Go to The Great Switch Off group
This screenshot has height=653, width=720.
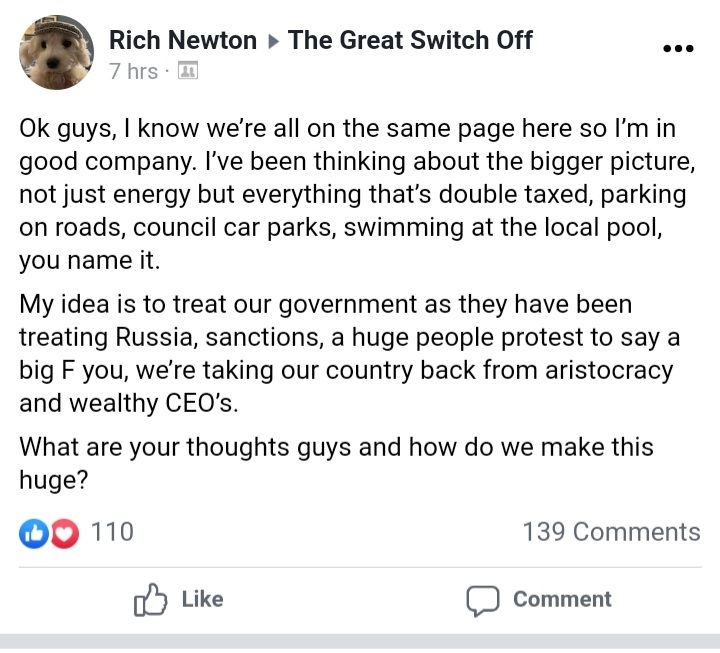410,40
